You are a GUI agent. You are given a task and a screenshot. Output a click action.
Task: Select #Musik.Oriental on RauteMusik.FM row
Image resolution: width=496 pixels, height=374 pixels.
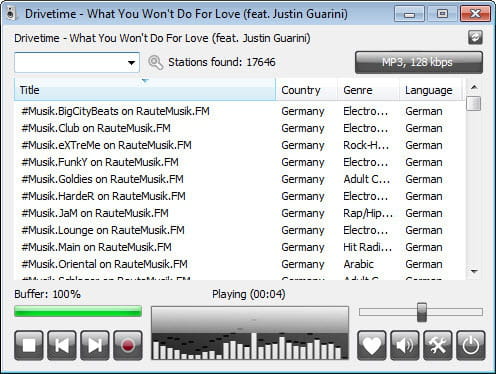(238, 264)
